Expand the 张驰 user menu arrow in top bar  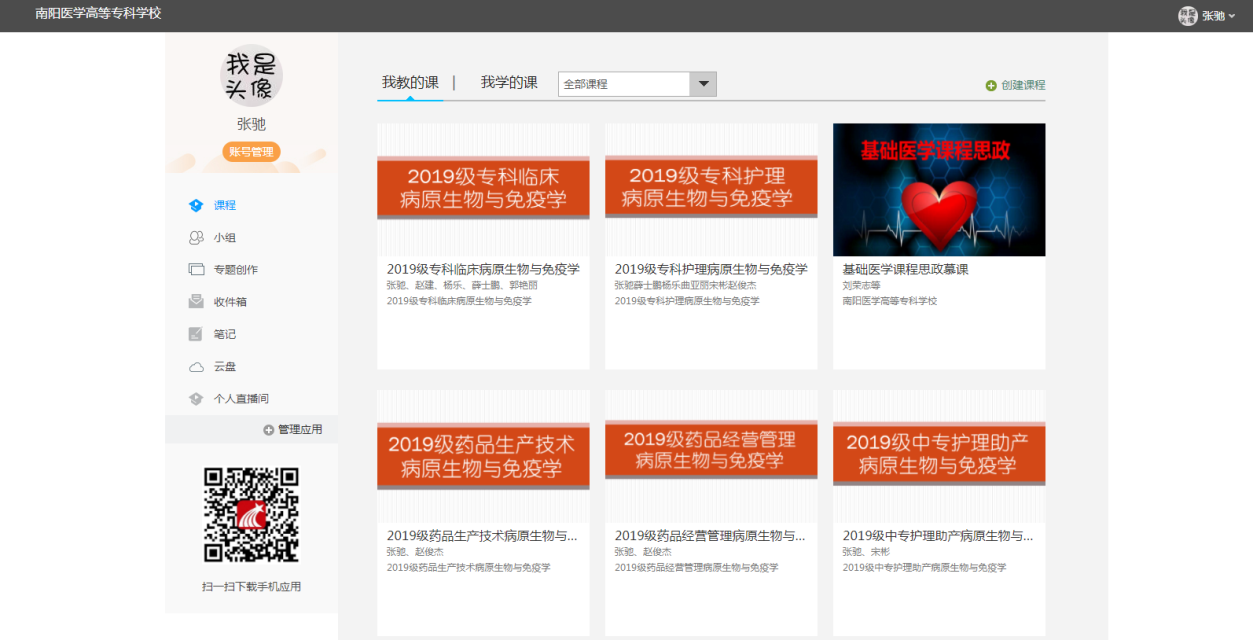pos(1232,17)
